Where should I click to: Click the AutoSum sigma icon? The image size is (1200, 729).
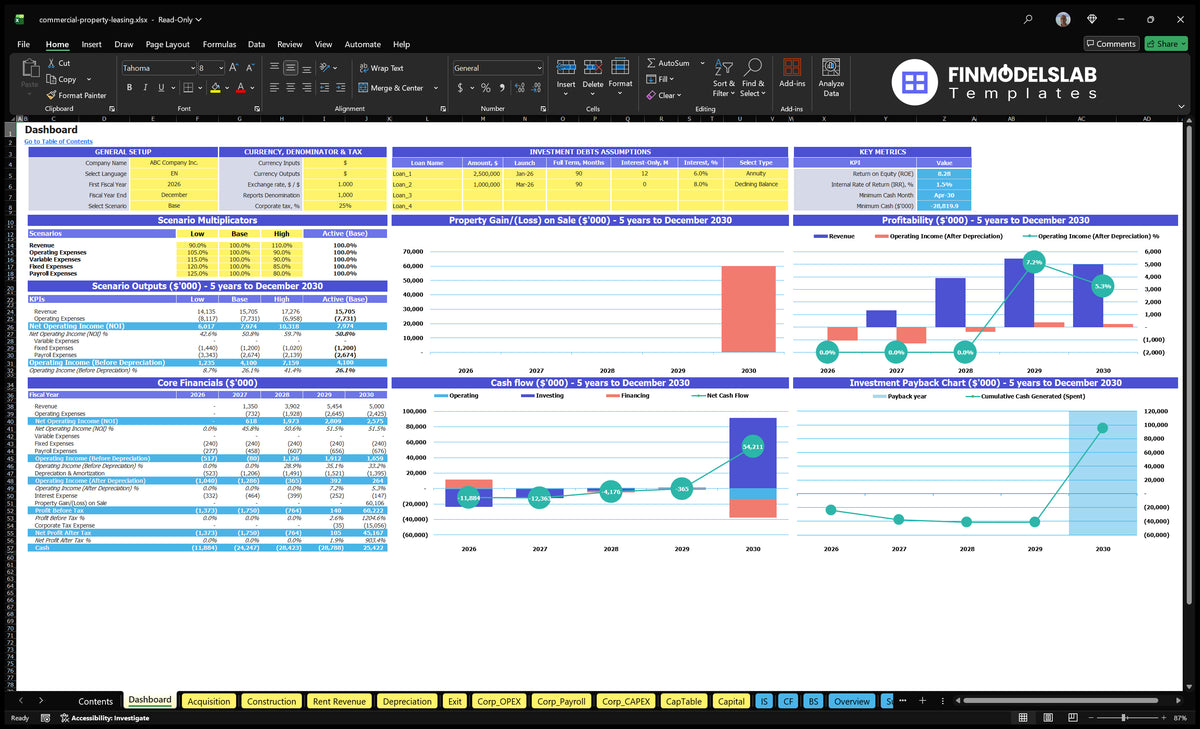pos(651,63)
